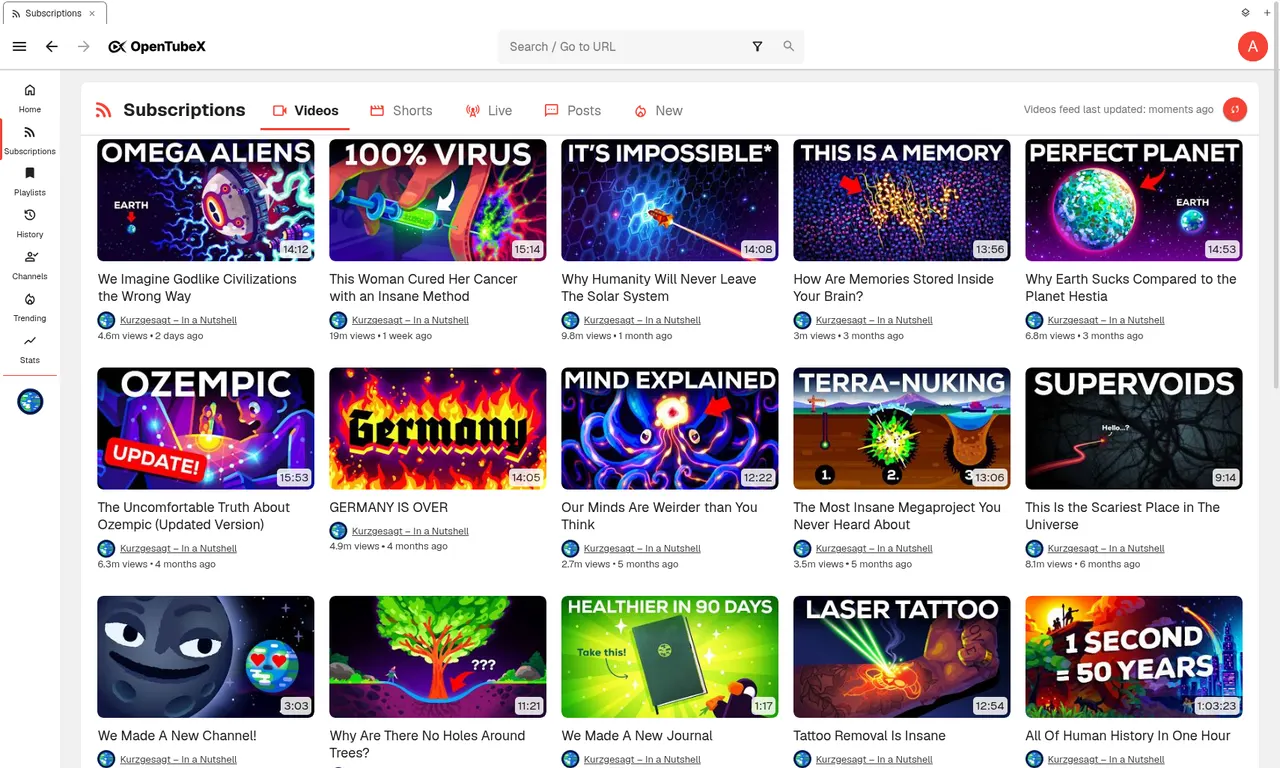Viewport: 1280px width, 768px height.
Task: Open the 'IT'S IMPOSSIBLE' video thumbnail
Action: [x=670, y=200]
